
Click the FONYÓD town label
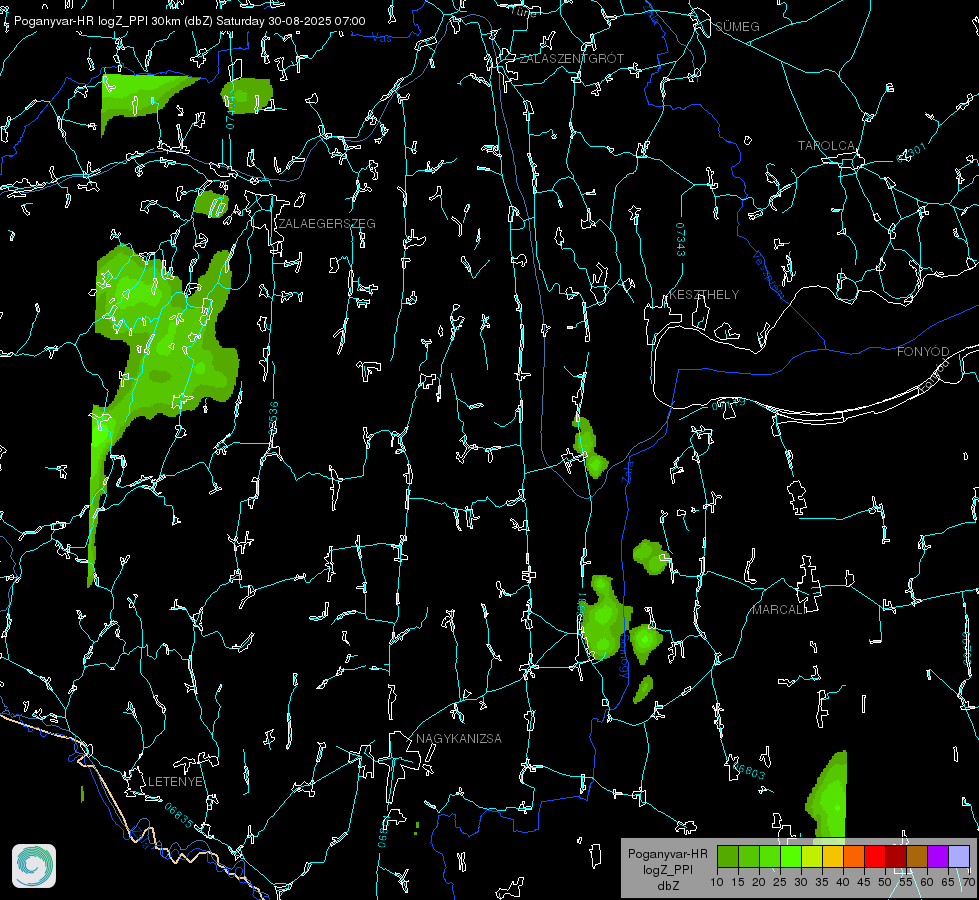[923, 352]
